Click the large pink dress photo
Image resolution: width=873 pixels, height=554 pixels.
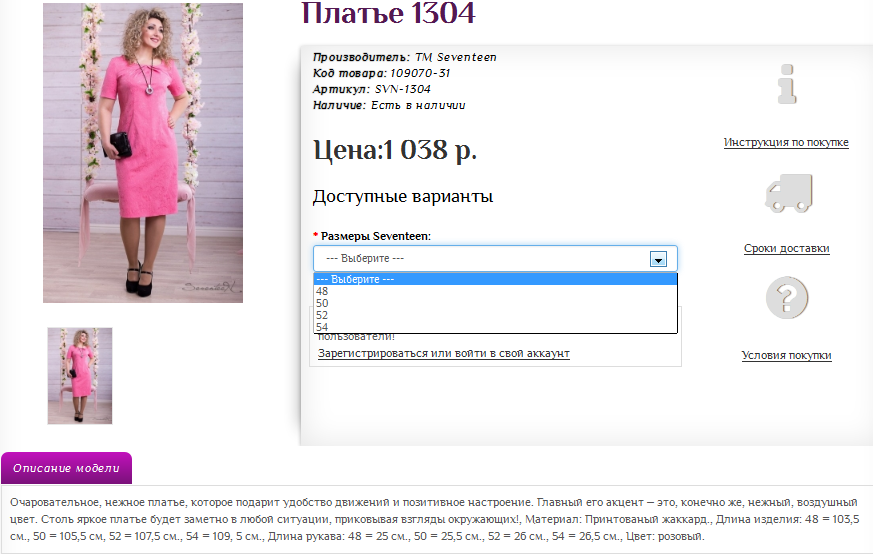(143, 153)
